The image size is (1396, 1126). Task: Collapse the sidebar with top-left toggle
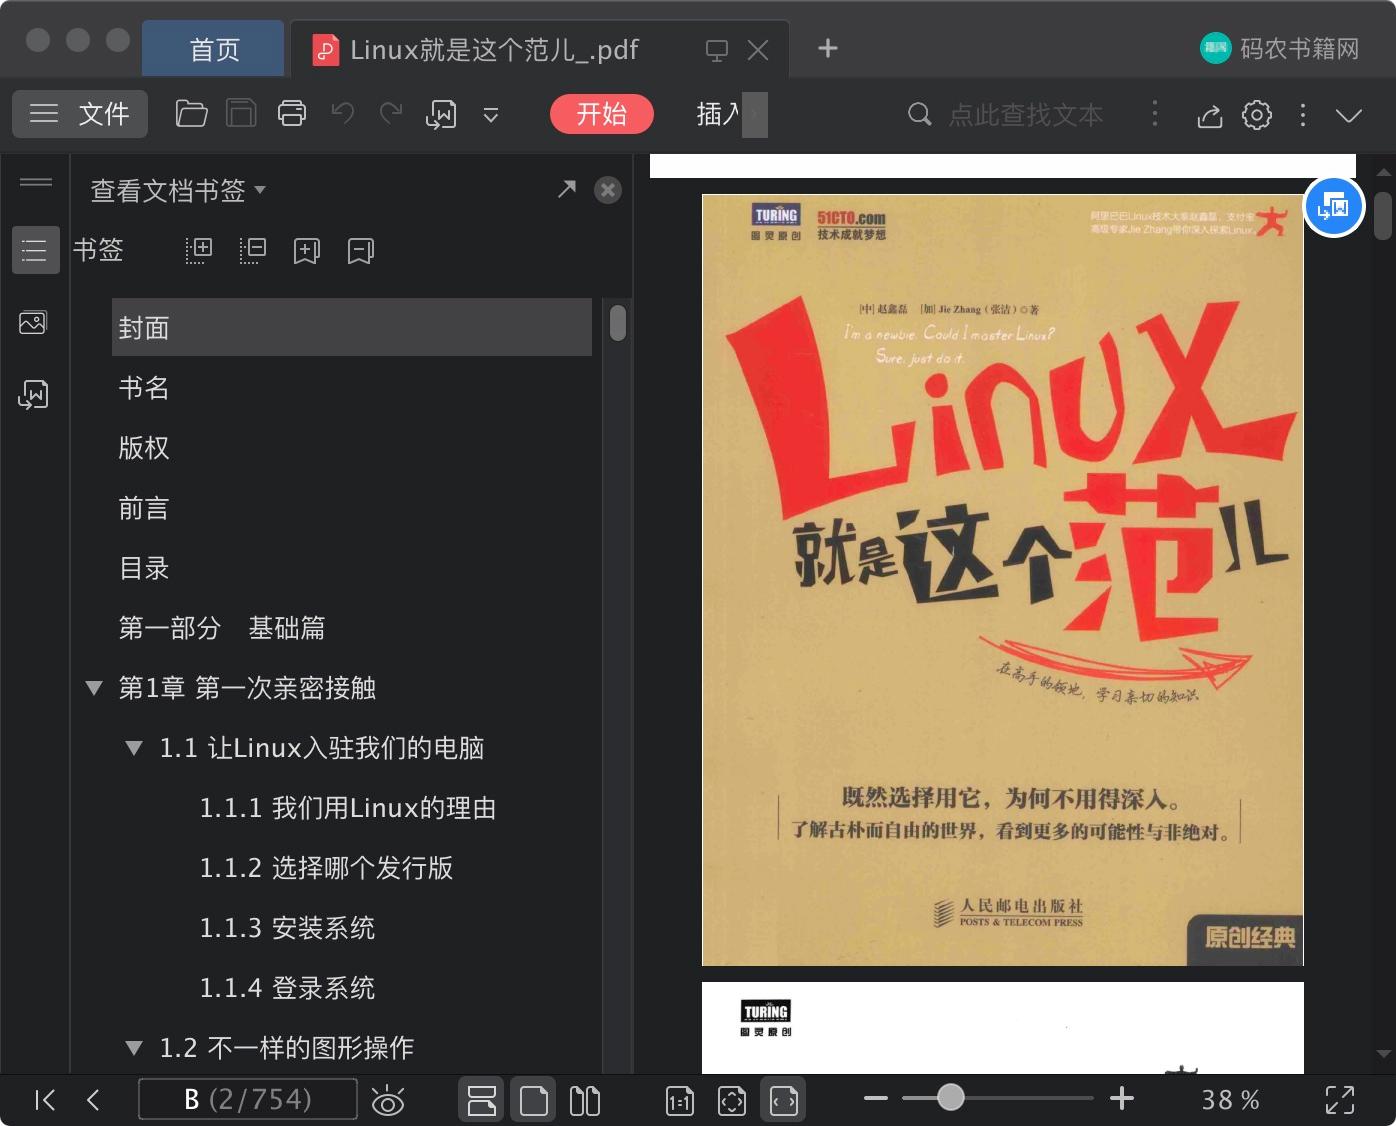click(36, 182)
